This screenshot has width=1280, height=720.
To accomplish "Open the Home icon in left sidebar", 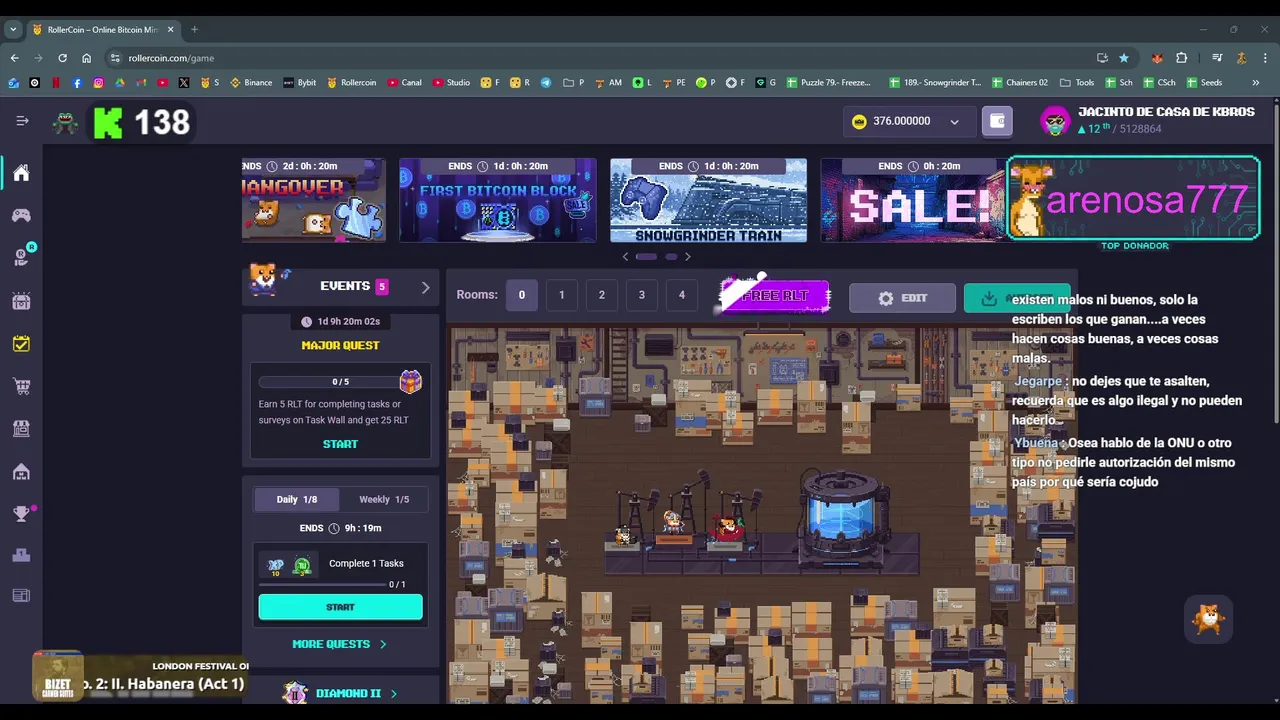I will [21, 173].
